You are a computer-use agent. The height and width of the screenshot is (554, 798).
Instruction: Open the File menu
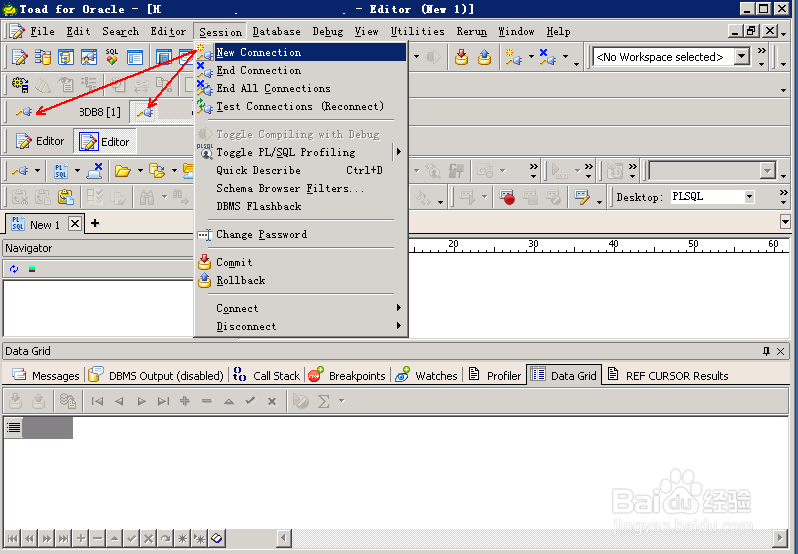point(42,32)
